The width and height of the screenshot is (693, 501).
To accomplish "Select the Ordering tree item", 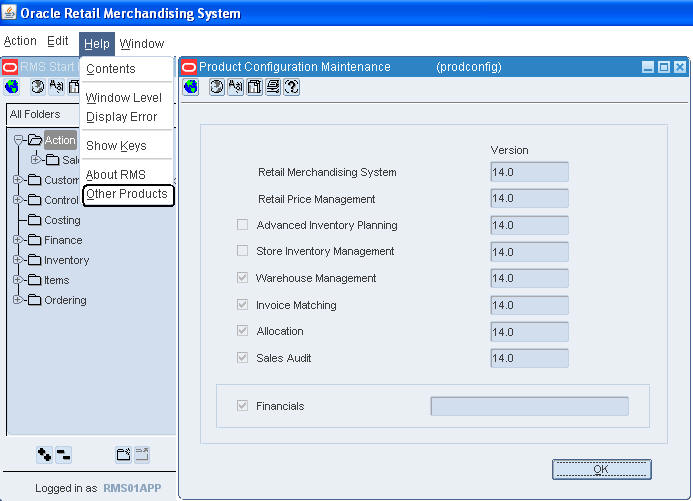I will coord(65,300).
